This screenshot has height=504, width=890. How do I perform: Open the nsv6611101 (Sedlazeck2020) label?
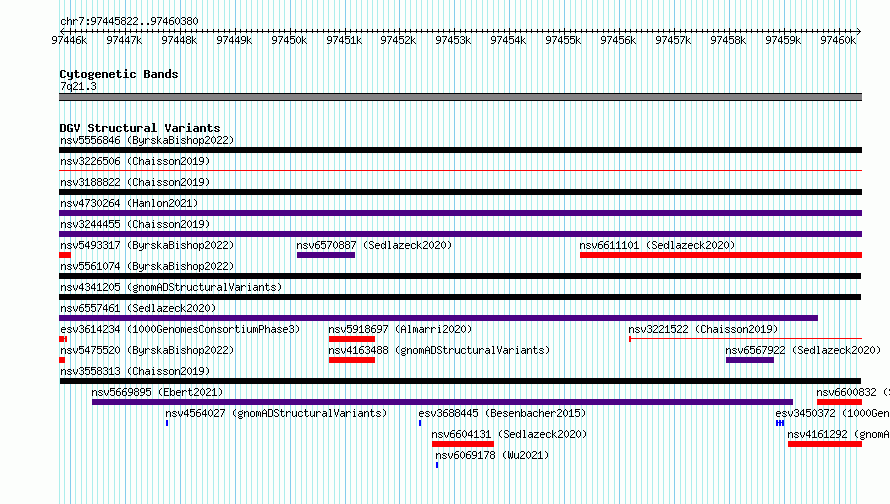tap(657, 245)
